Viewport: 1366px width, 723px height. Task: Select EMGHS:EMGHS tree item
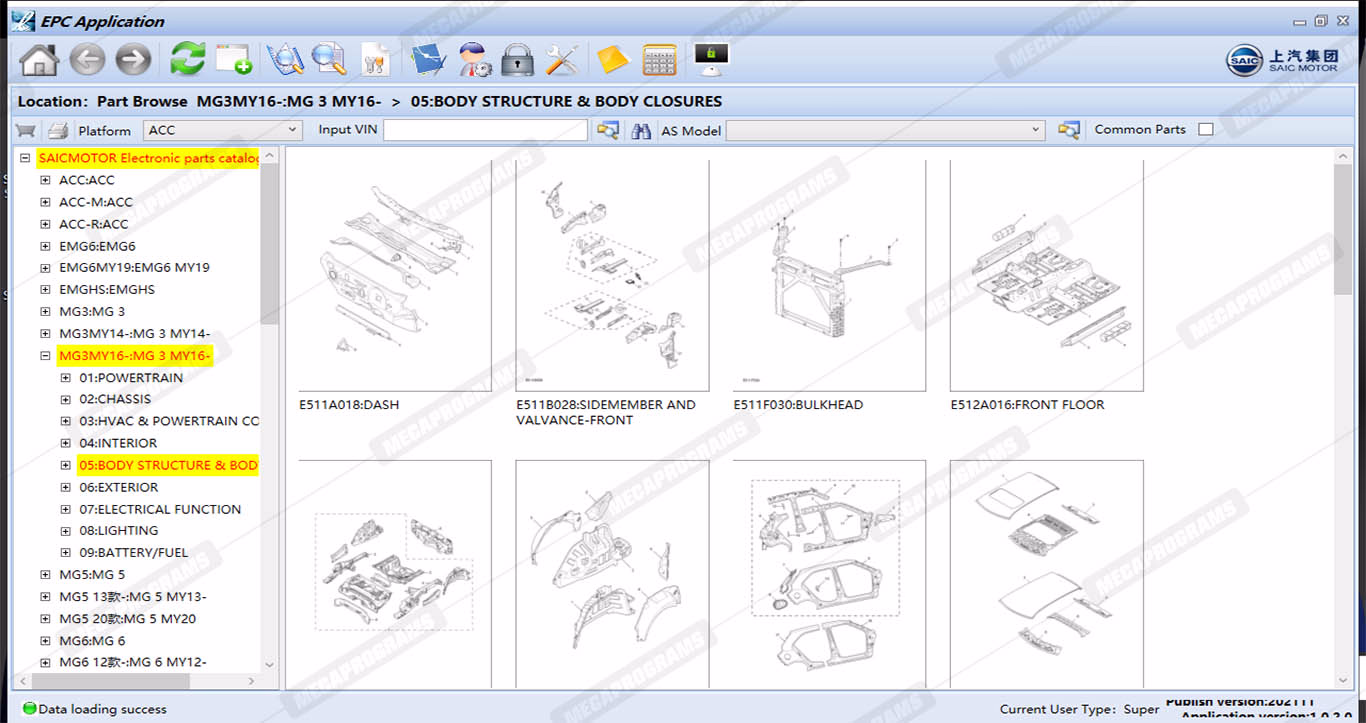107,289
